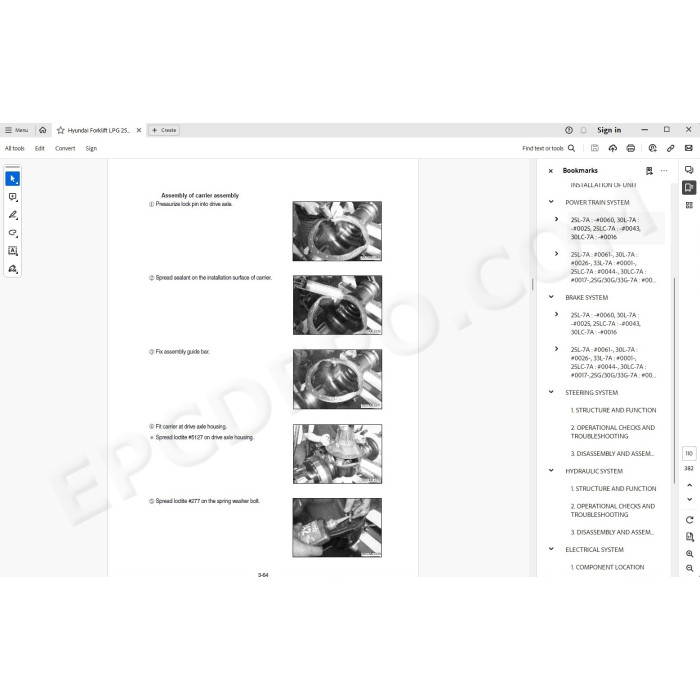Open STEERING SYSTEM bookmark text
The image size is (700, 700).
point(592,393)
